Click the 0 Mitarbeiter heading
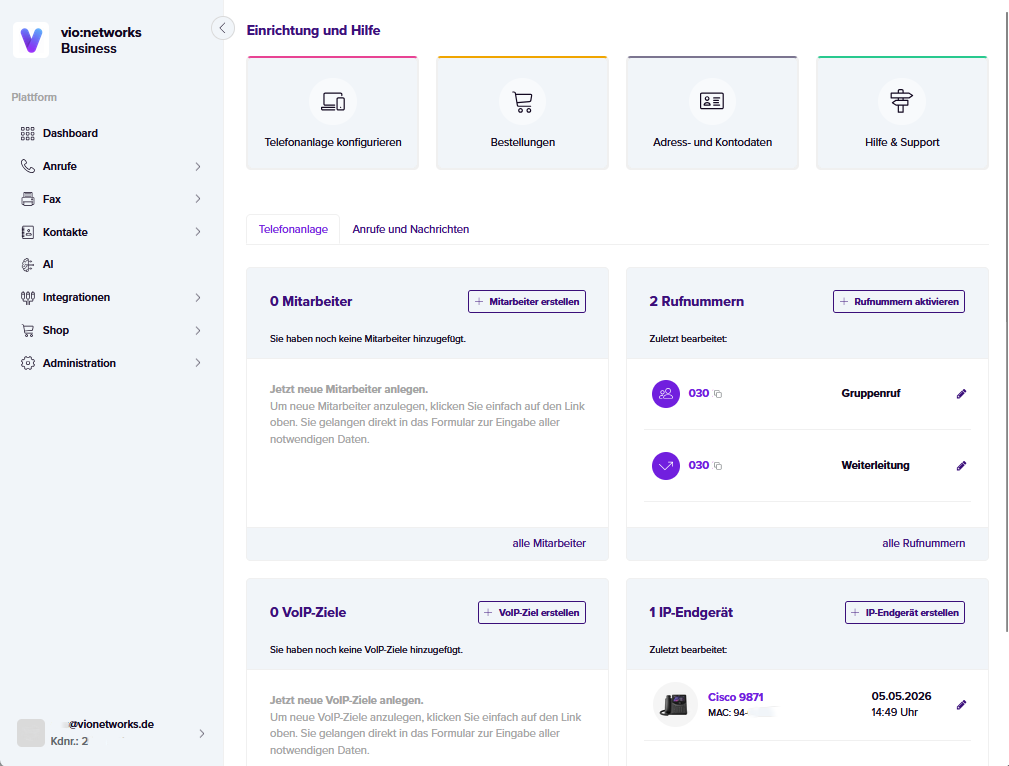1009x766 pixels. coord(311,301)
